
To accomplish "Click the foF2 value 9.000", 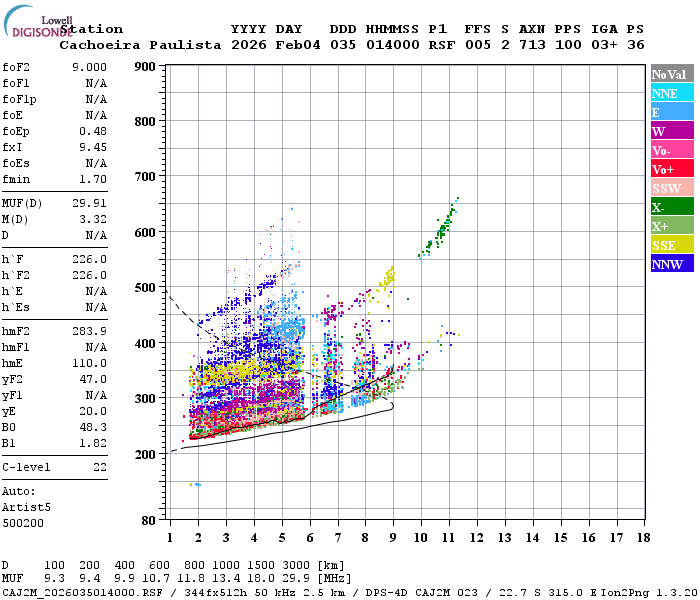I will [89, 67].
